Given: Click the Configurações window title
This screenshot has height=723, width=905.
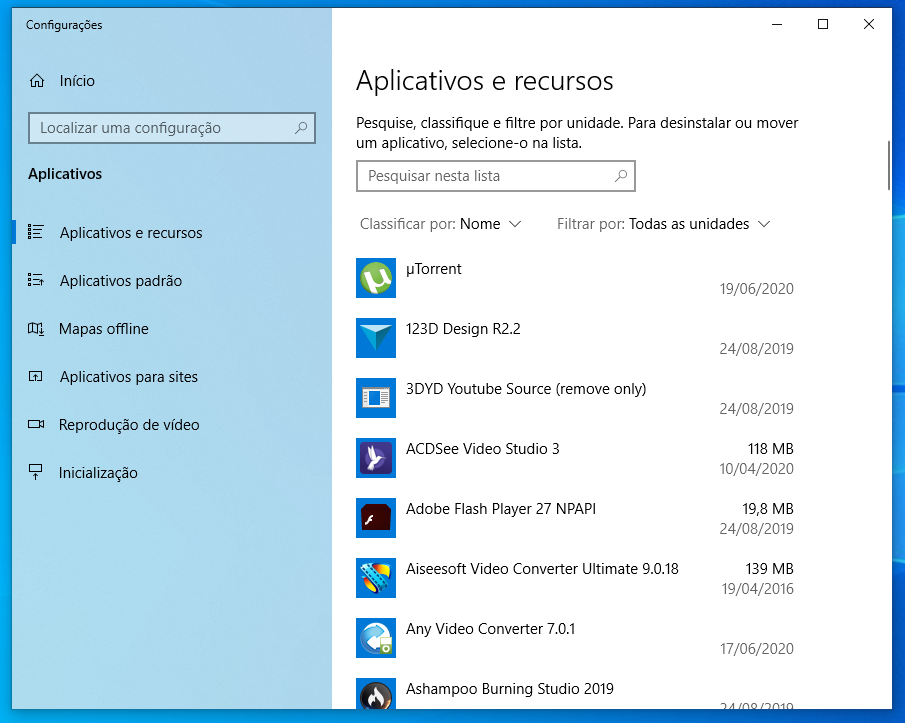Looking at the screenshot, I should pos(64,25).
